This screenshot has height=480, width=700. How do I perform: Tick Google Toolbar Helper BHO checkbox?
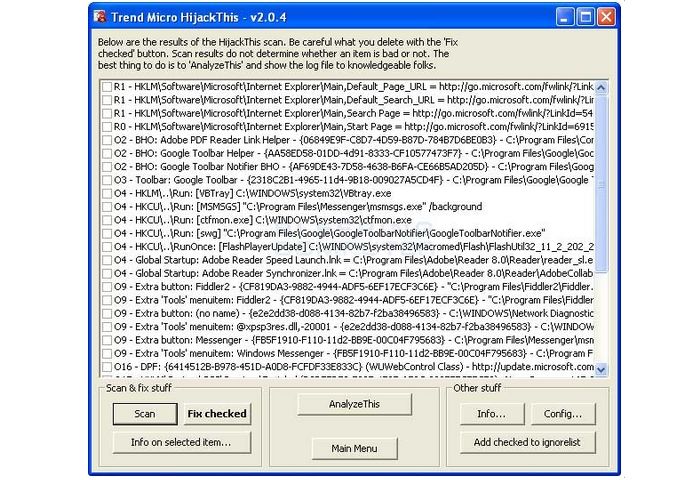point(107,154)
